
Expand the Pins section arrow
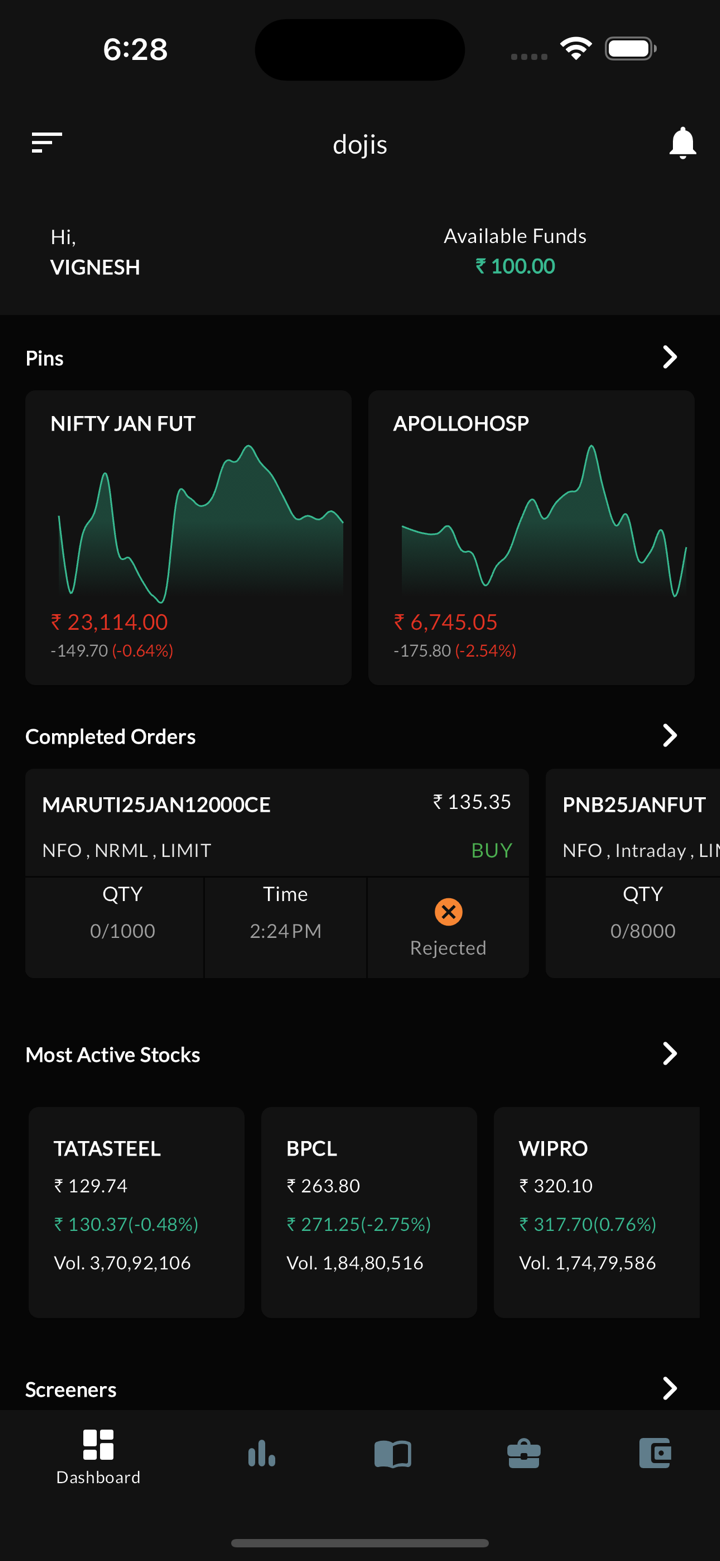click(x=670, y=357)
